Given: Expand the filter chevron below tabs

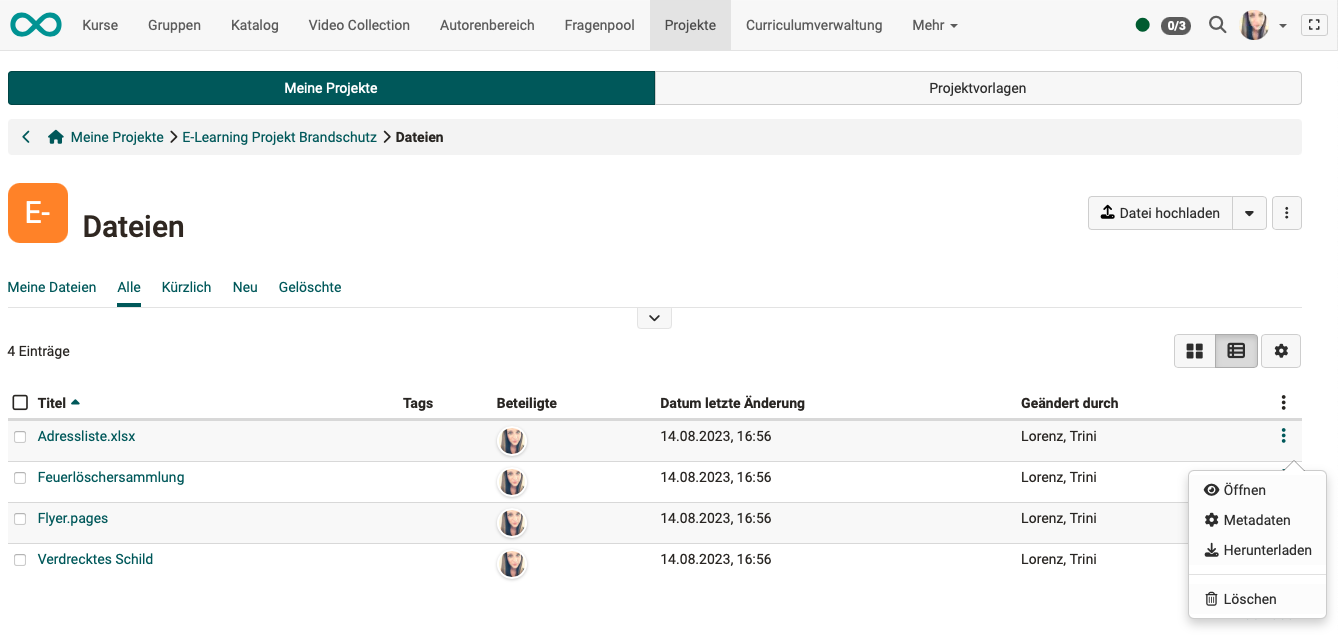Looking at the screenshot, I should click(654, 318).
